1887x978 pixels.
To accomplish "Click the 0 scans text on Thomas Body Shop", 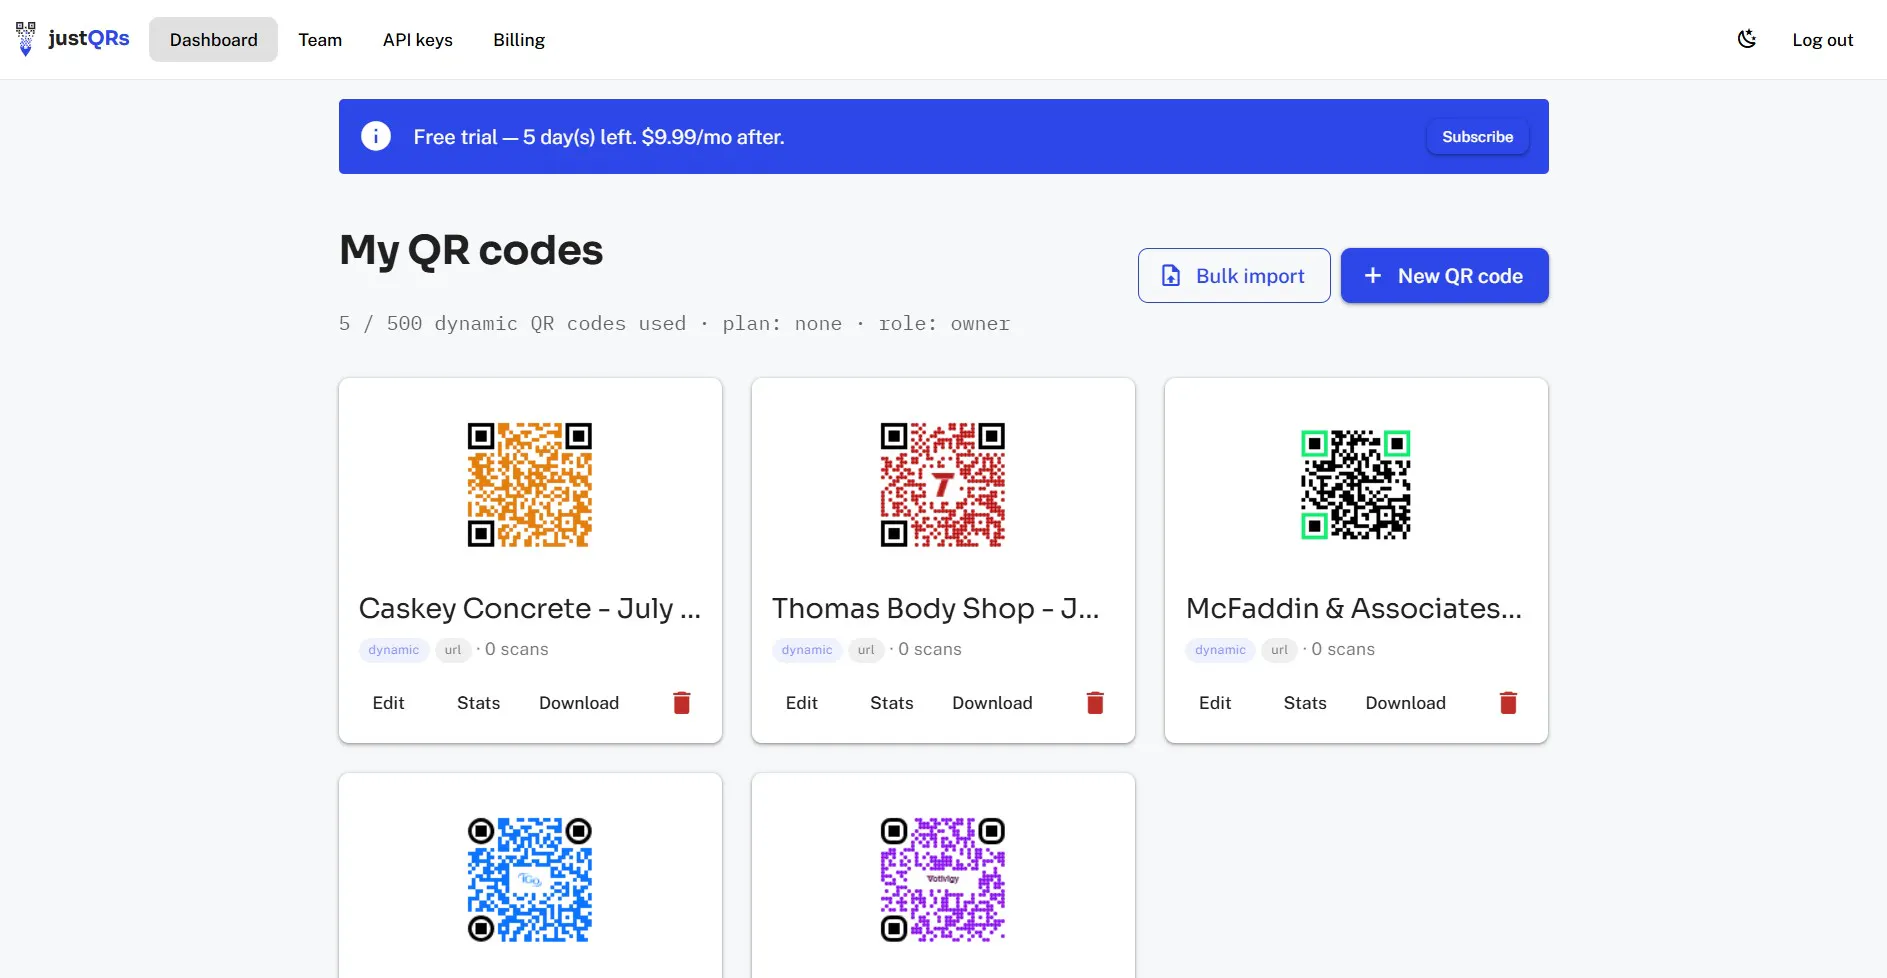I will (x=930, y=649).
